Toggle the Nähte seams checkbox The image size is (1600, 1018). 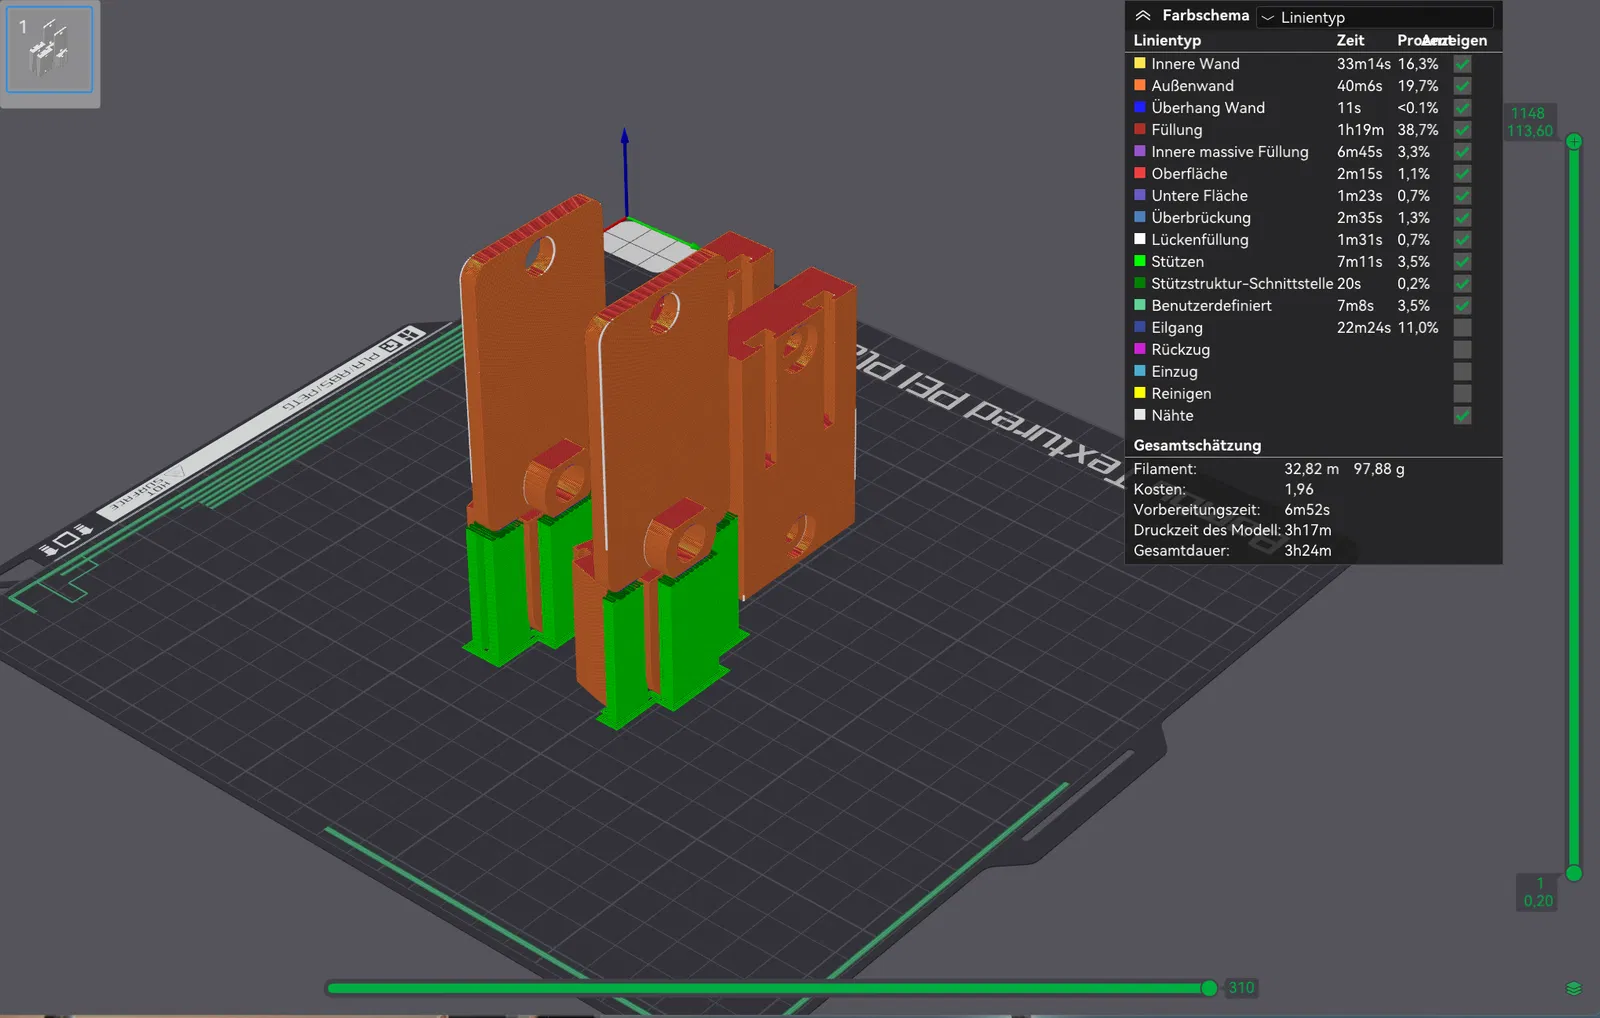click(x=1462, y=416)
